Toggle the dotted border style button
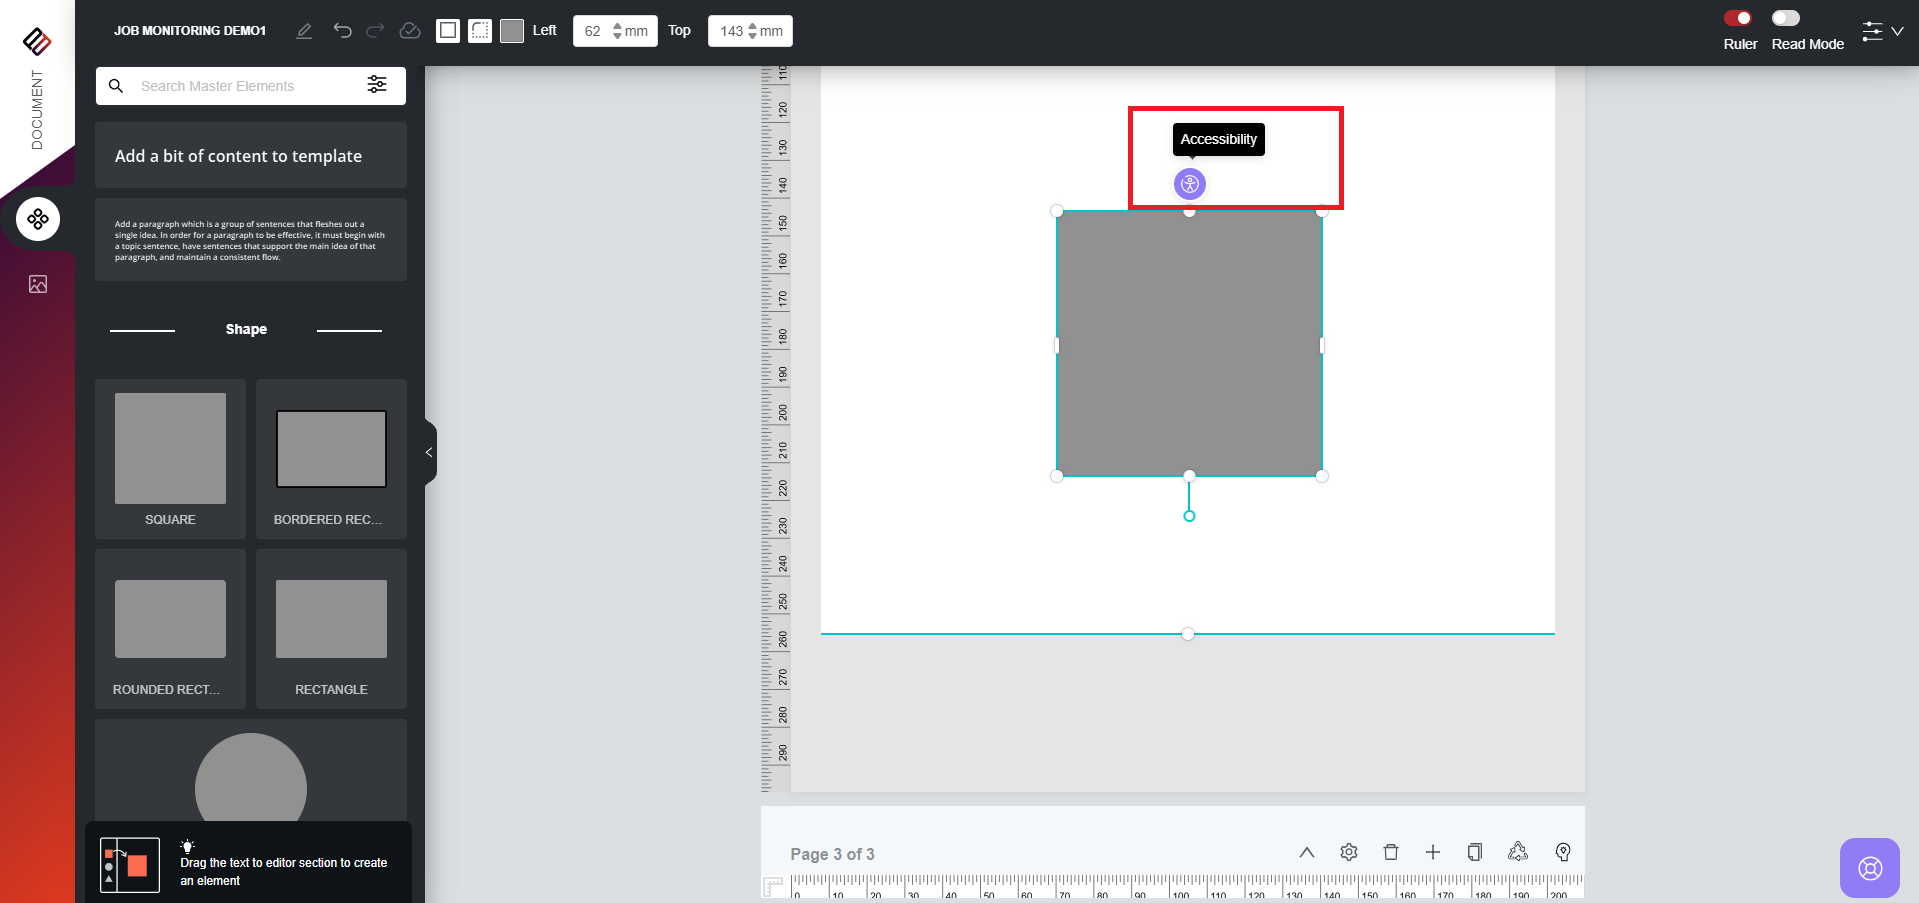 480,31
